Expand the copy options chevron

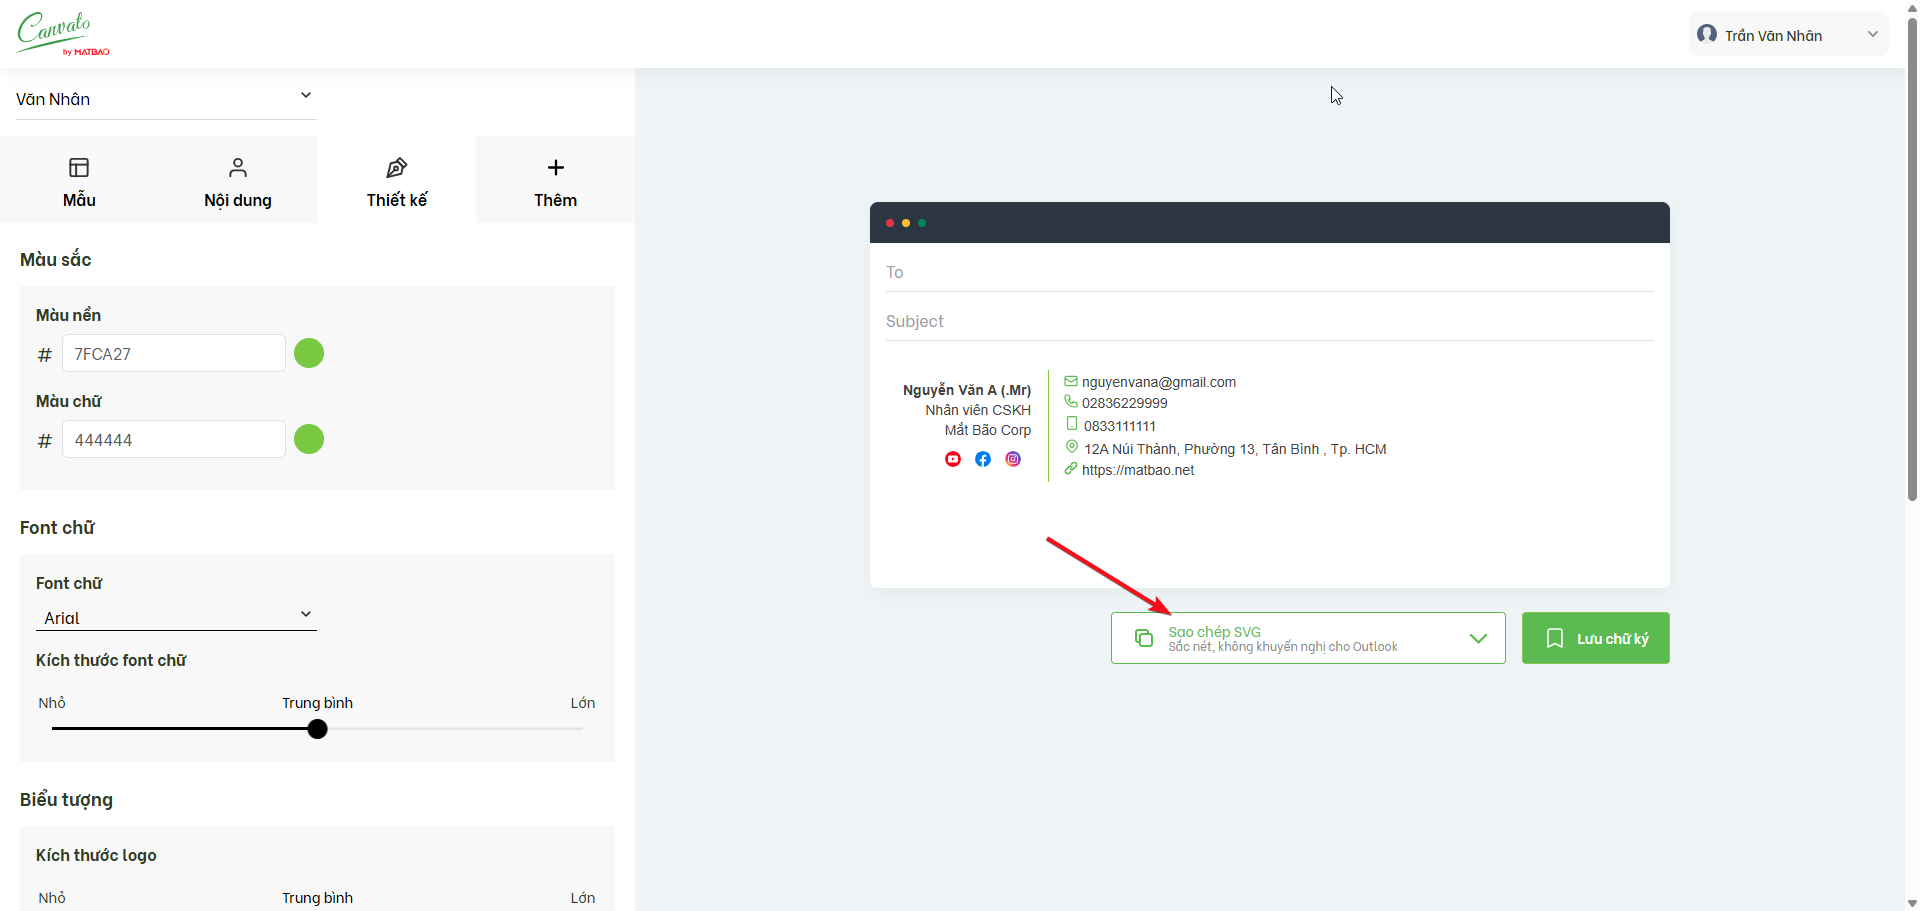coord(1478,638)
